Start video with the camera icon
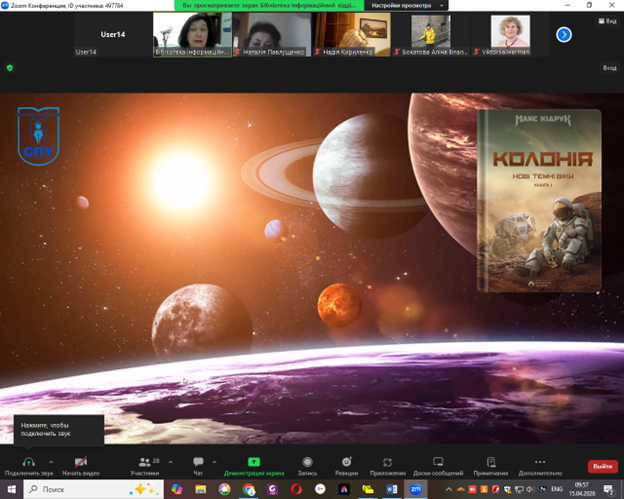This screenshot has height=499, width=624. (80, 461)
